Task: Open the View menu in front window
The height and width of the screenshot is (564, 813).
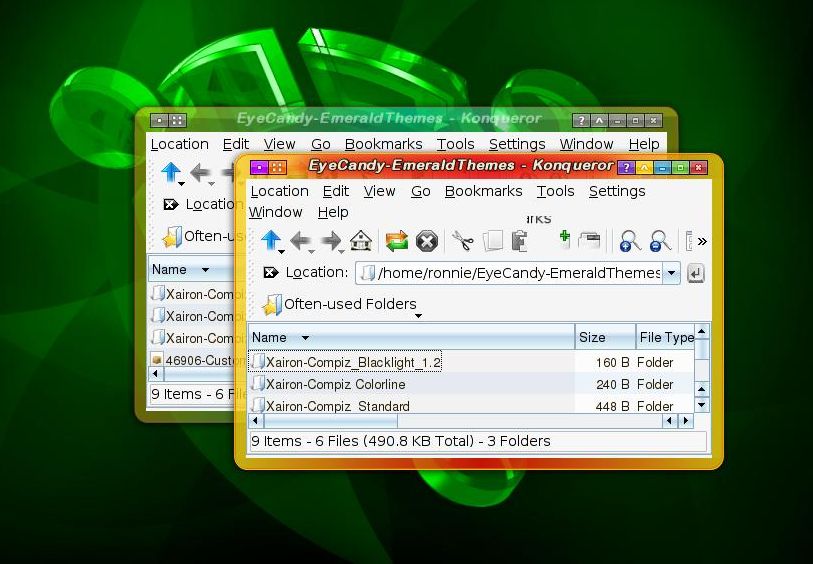Action: (x=379, y=191)
